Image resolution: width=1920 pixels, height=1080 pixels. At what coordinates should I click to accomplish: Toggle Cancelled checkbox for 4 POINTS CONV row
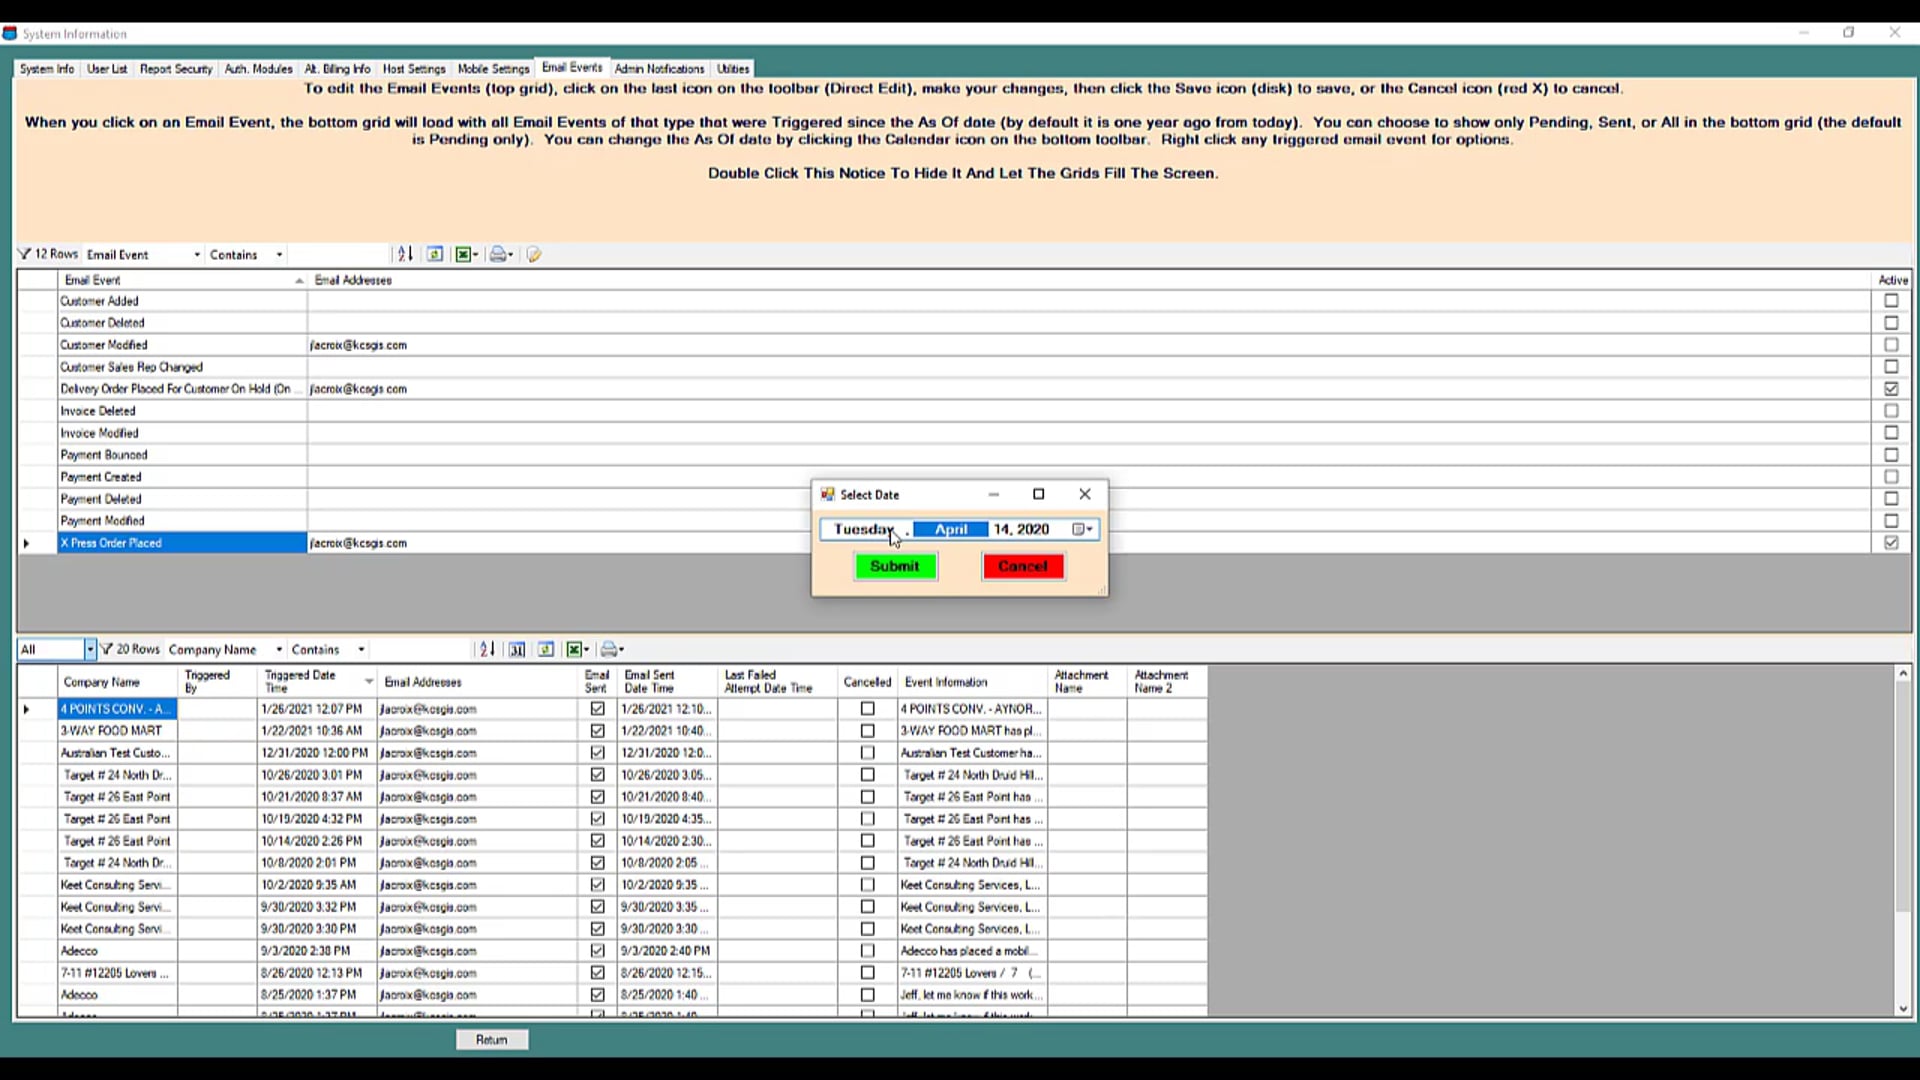pyautogui.click(x=867, y=709)
